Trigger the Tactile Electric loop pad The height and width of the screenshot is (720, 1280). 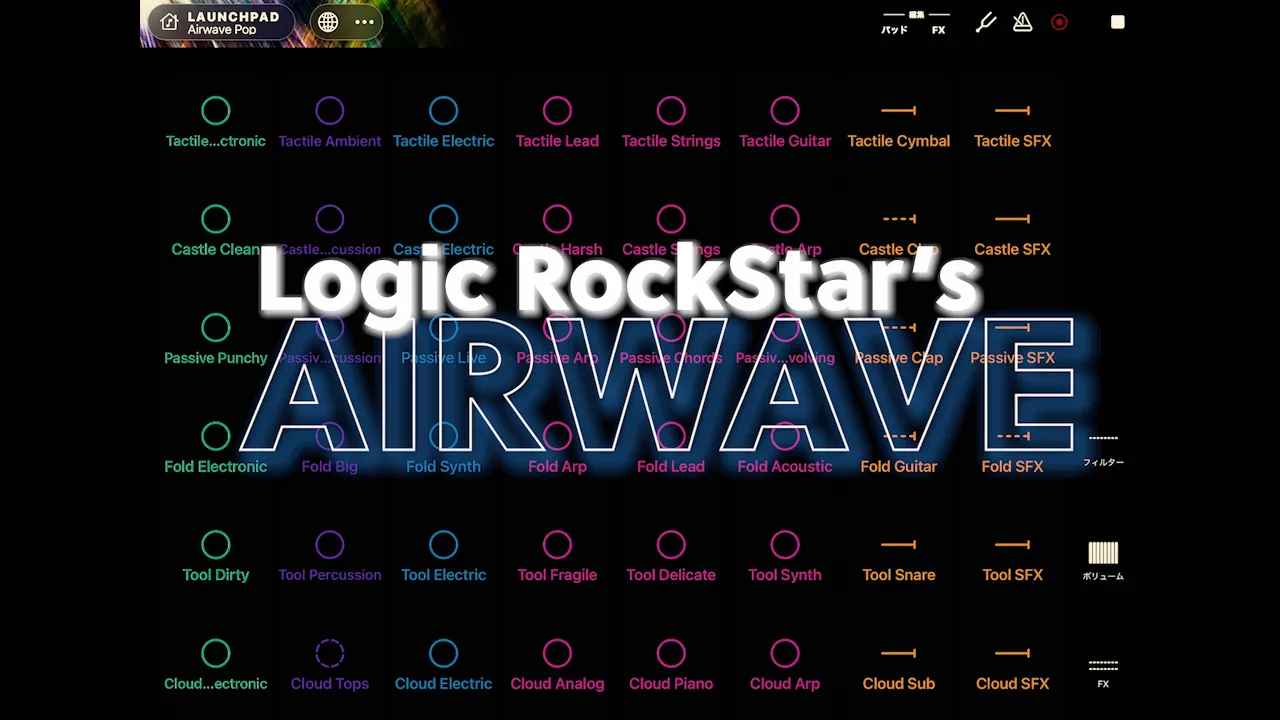click(x=444, y=123)
